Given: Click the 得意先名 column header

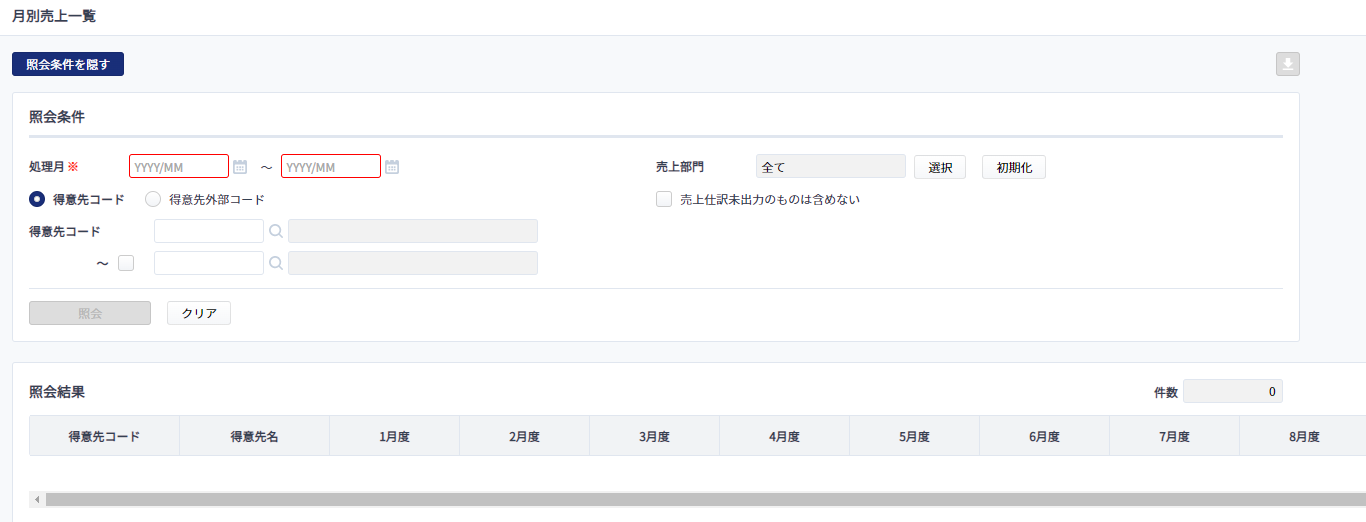Looking at the screenshot, I should [254, 436].
